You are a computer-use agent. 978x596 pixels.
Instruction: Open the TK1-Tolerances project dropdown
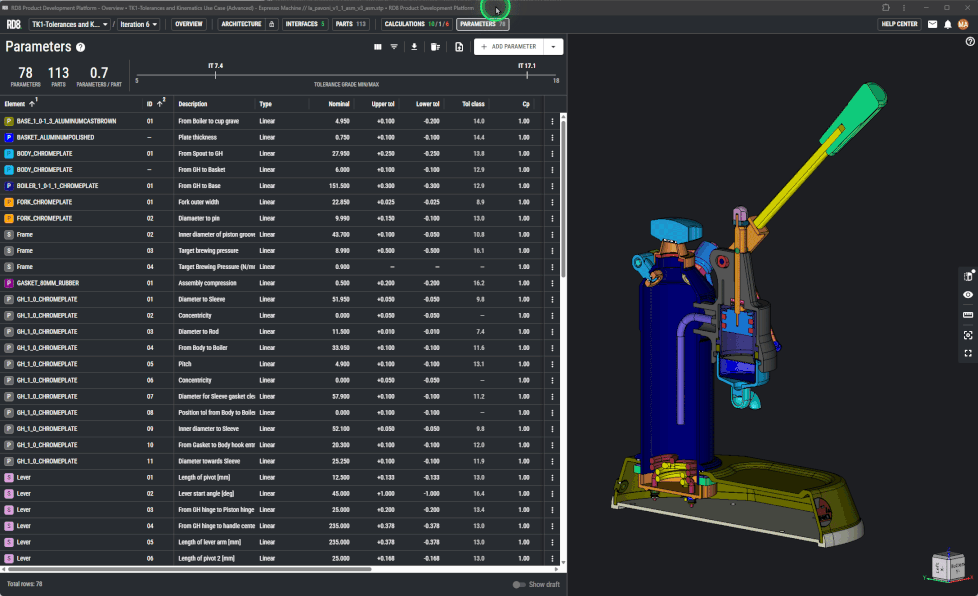point(70,24)
